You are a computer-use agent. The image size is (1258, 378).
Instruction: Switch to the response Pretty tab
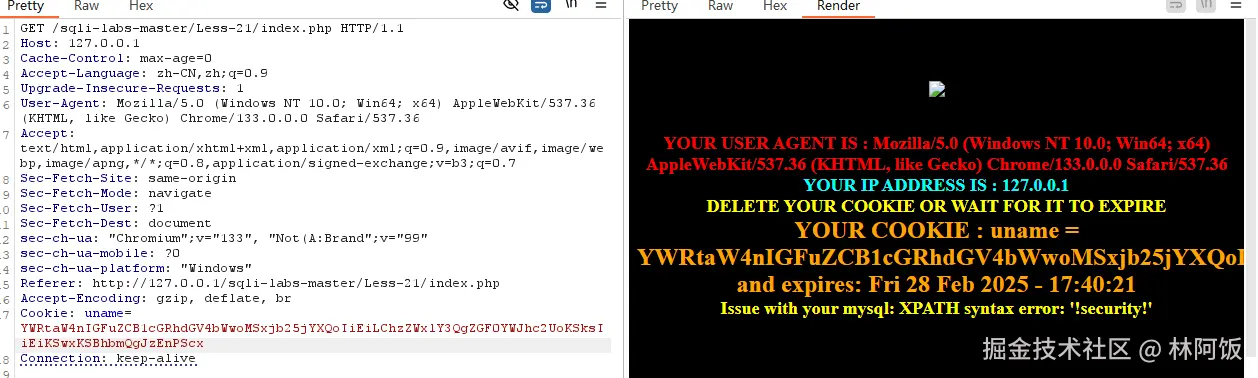click(x=660, y=6)
